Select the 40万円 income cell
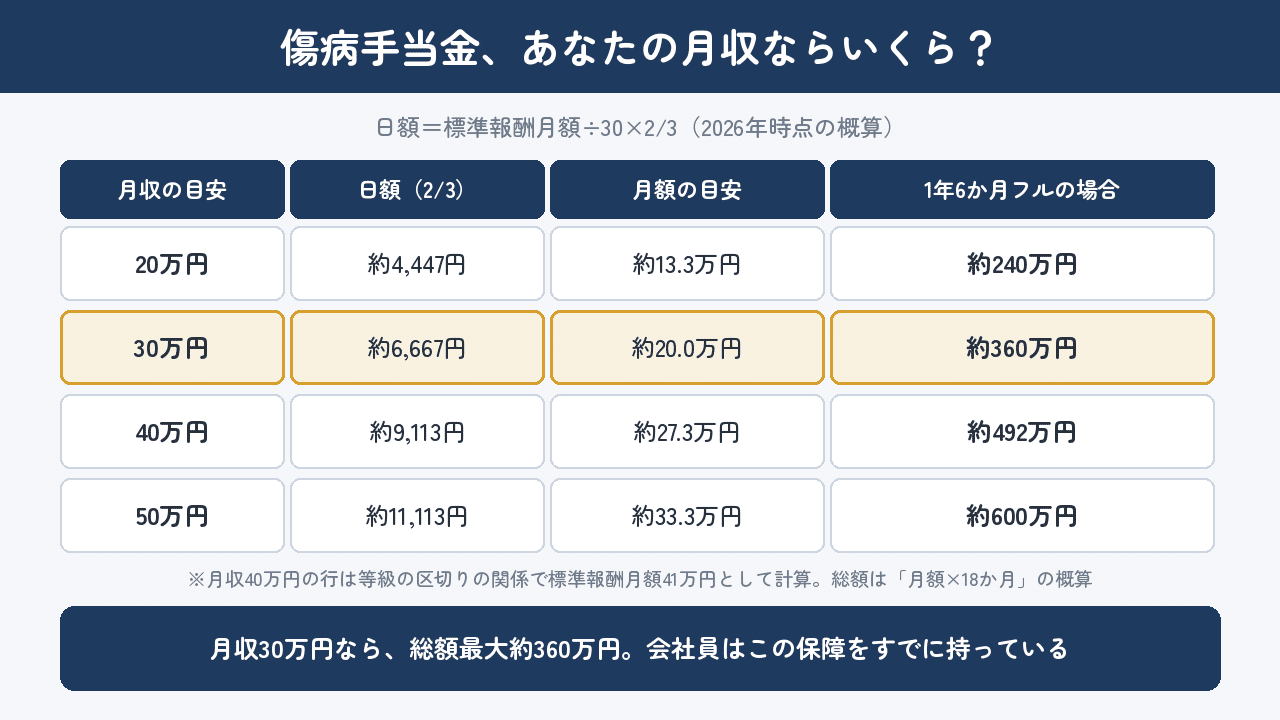The image size is (1280, 720). coord(172,432)
